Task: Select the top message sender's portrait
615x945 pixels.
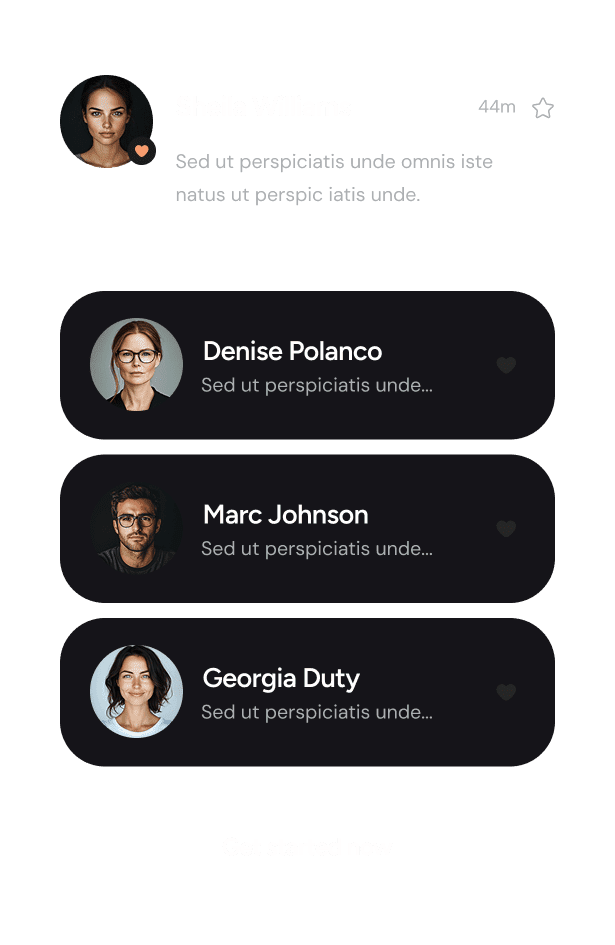Action: coord(106,121)
